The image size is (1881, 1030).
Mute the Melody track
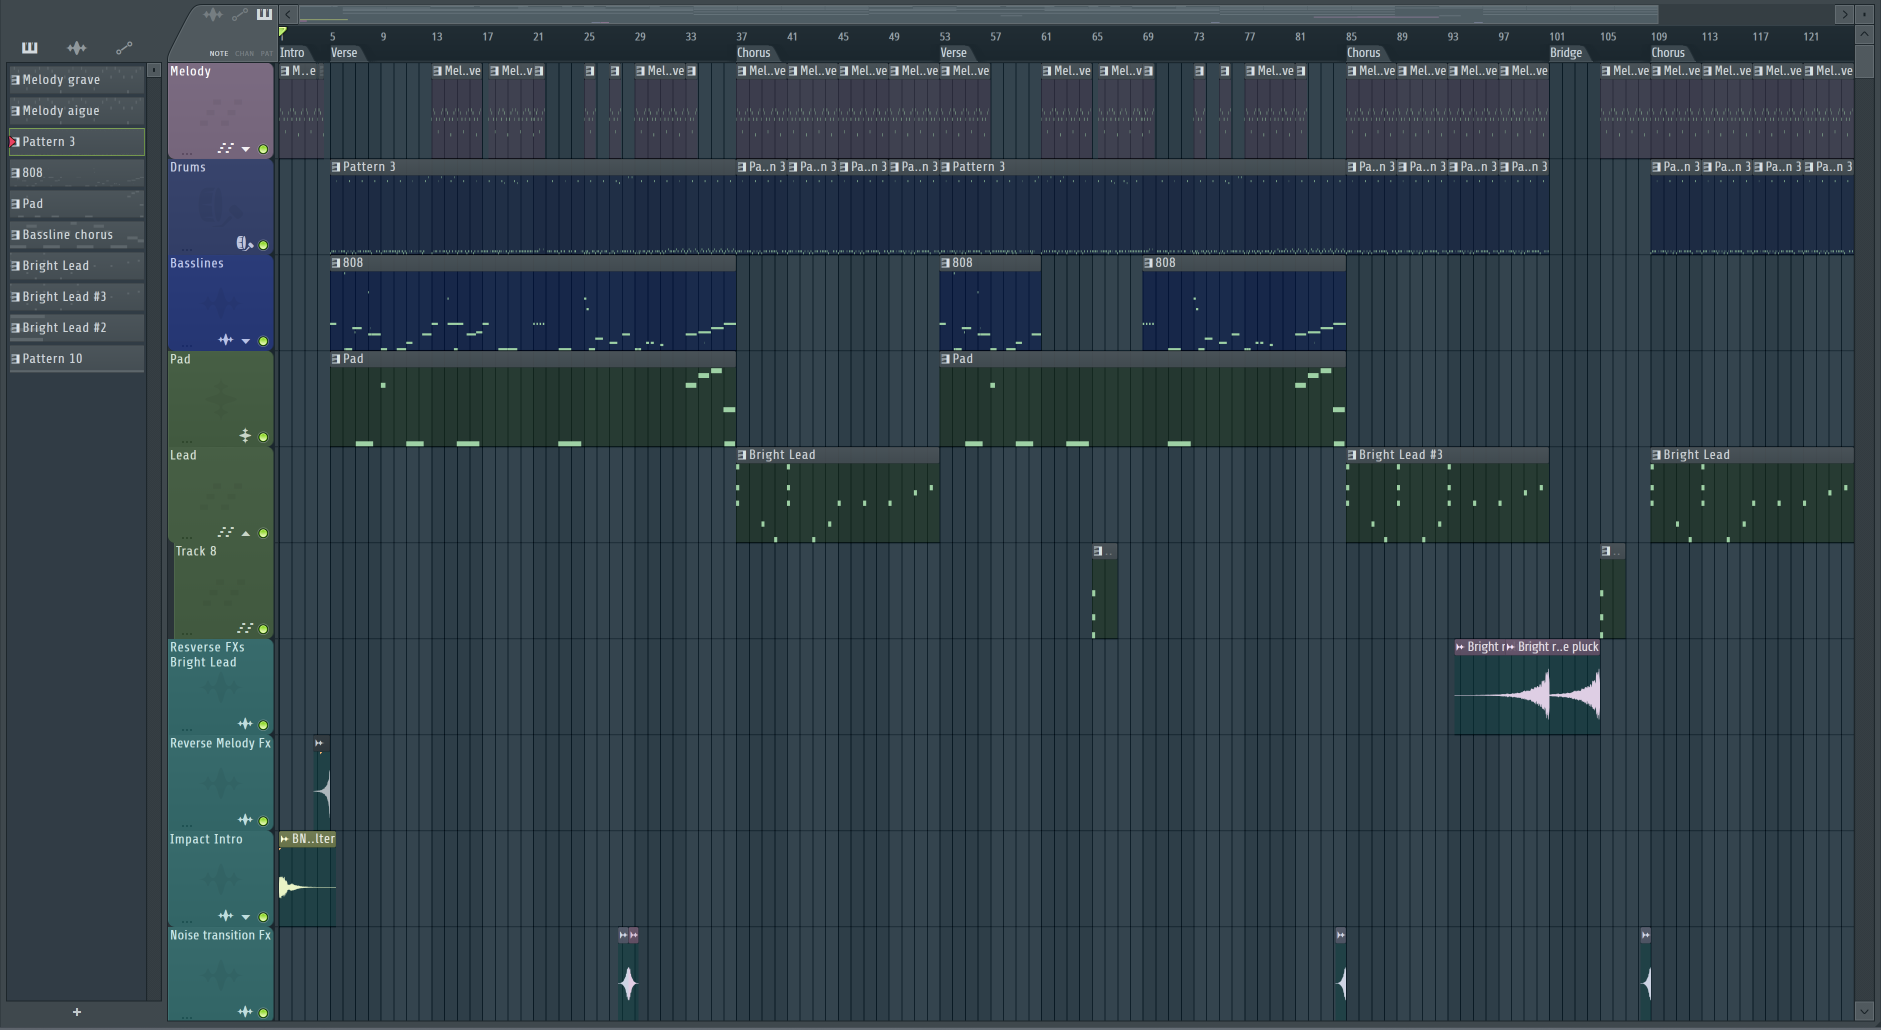tap(263, 149)
